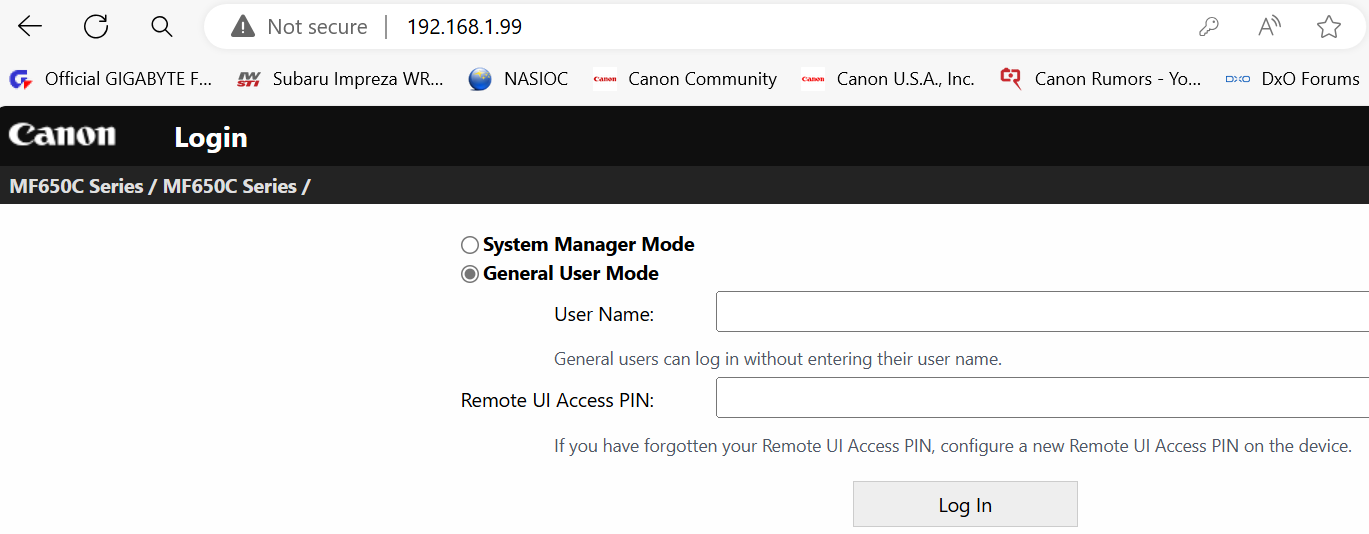Click the search magnifier icon

(162, 27)
